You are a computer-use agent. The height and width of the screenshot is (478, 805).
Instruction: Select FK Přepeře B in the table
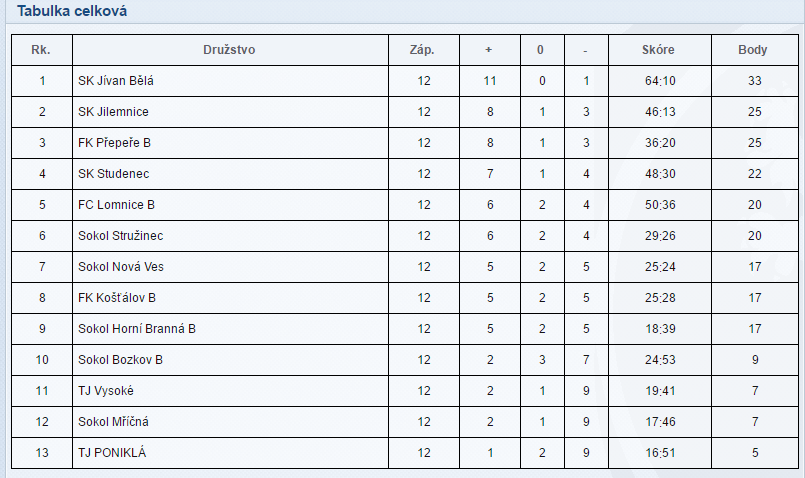tap(114, 143)
